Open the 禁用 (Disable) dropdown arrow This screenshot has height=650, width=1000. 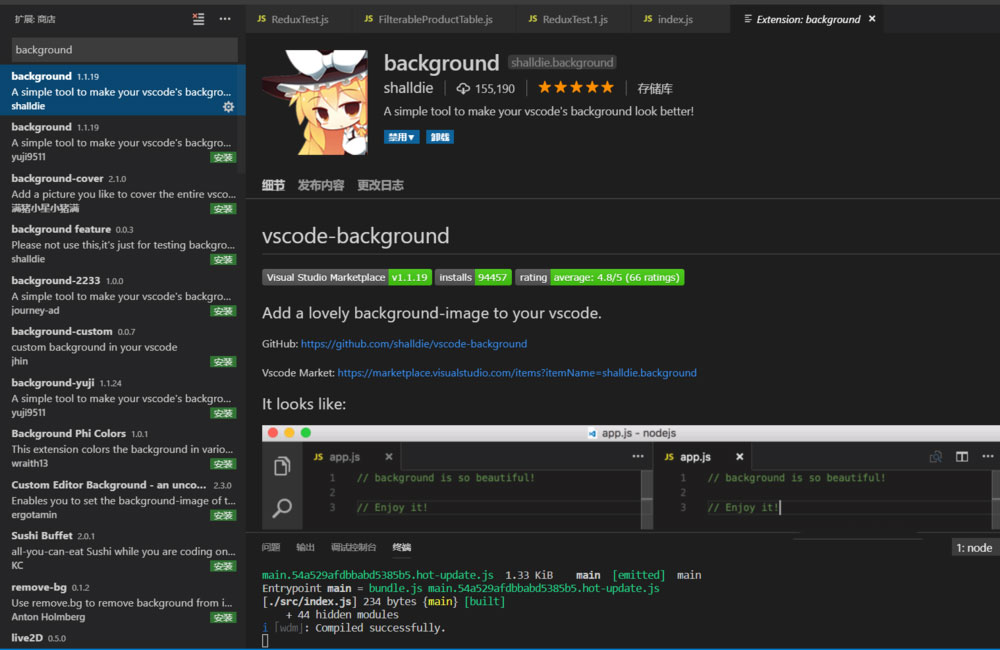click(x=410, y=136)
